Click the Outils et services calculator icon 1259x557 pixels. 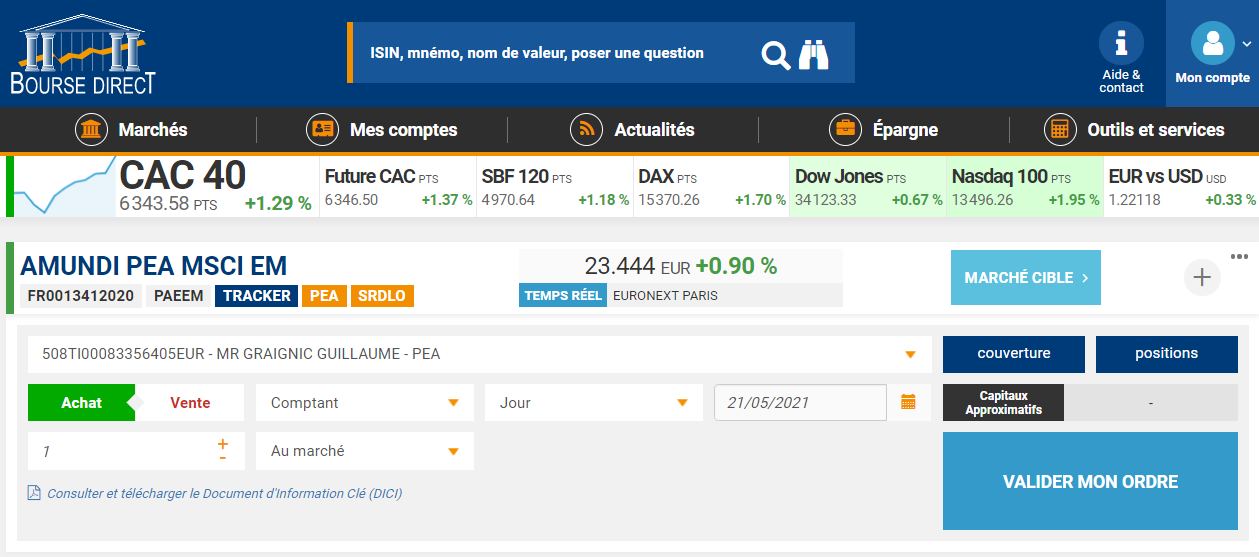click(1060, 130)
